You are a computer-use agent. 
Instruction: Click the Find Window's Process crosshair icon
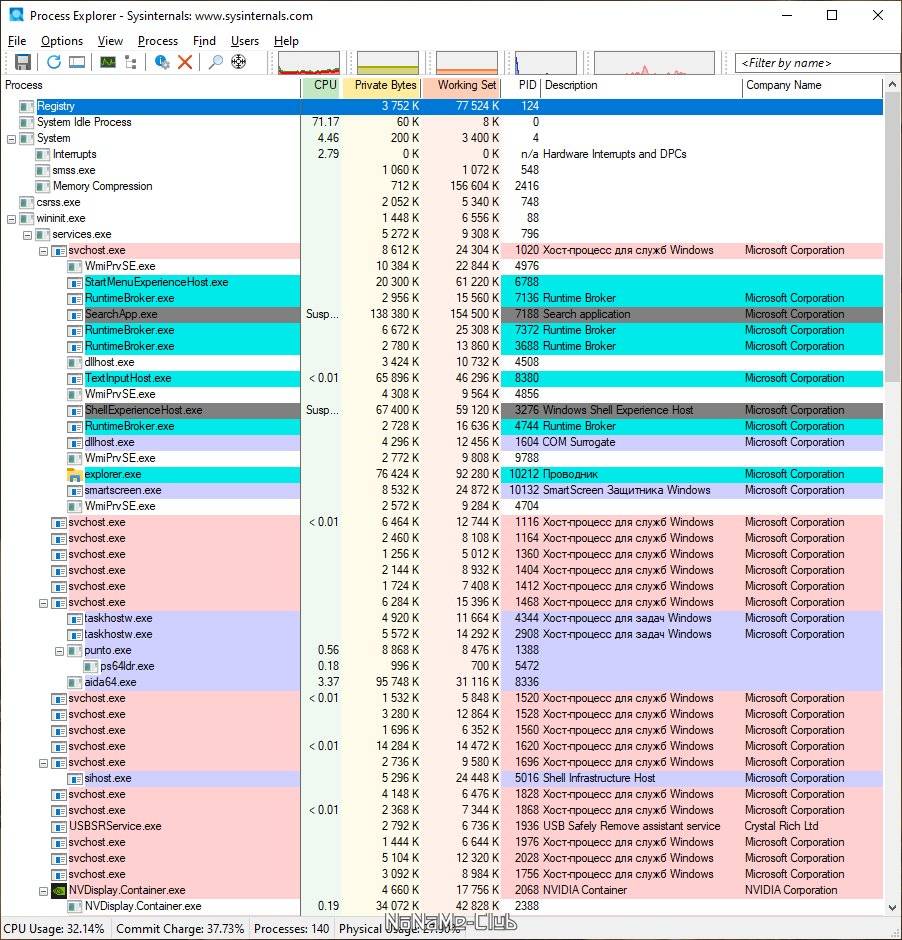click(x=239, y=62)
